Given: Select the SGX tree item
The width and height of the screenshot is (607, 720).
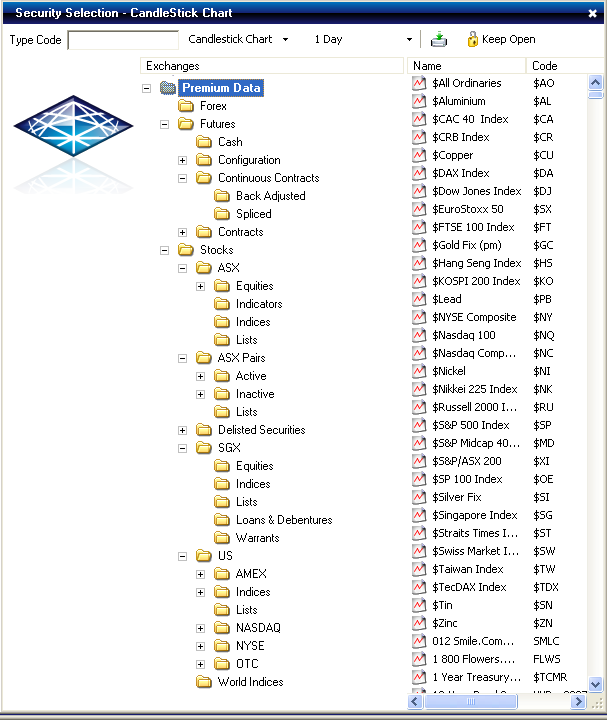Looking at the screenshot, I should click(229, 448).
